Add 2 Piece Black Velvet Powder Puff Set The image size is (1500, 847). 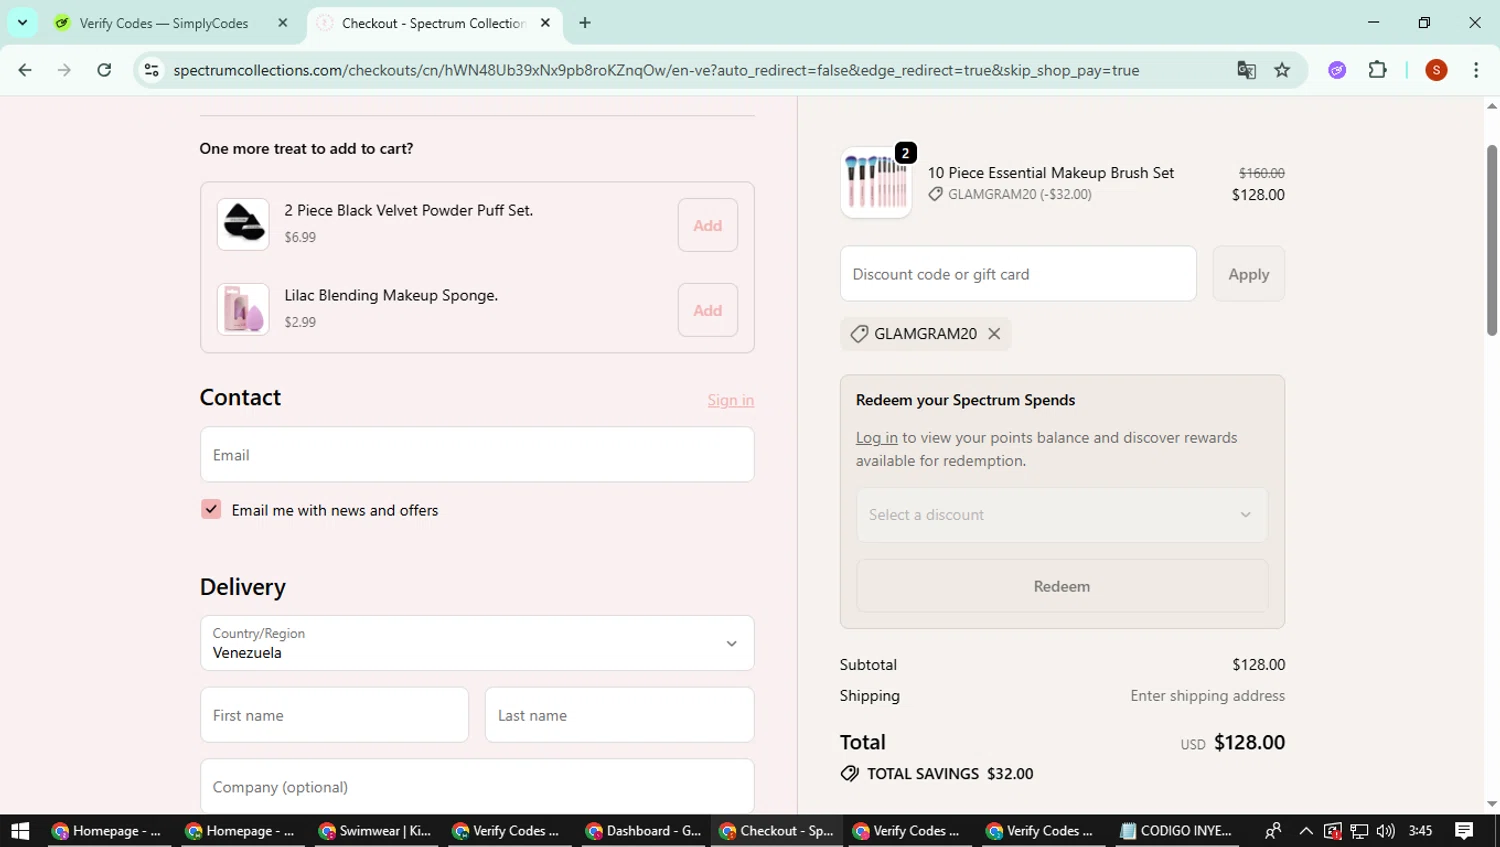(x=708, y=225)
